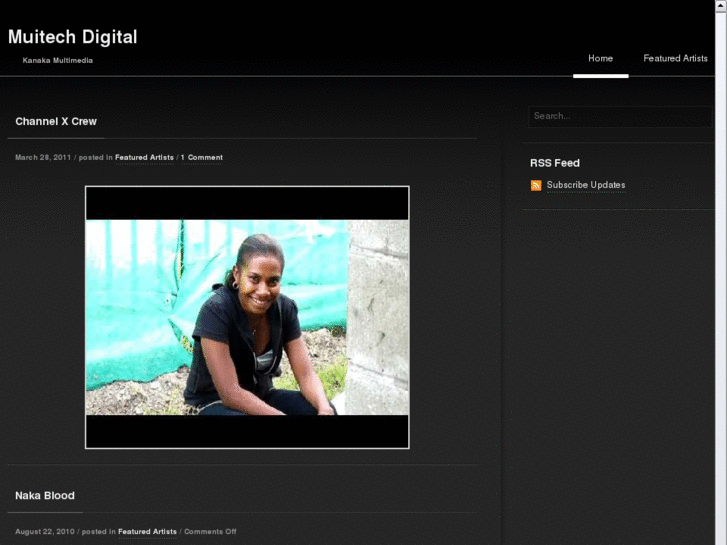This screenshot has width=727, height=545.
Task: Focus the Search input field
Action: pos(618,116)
